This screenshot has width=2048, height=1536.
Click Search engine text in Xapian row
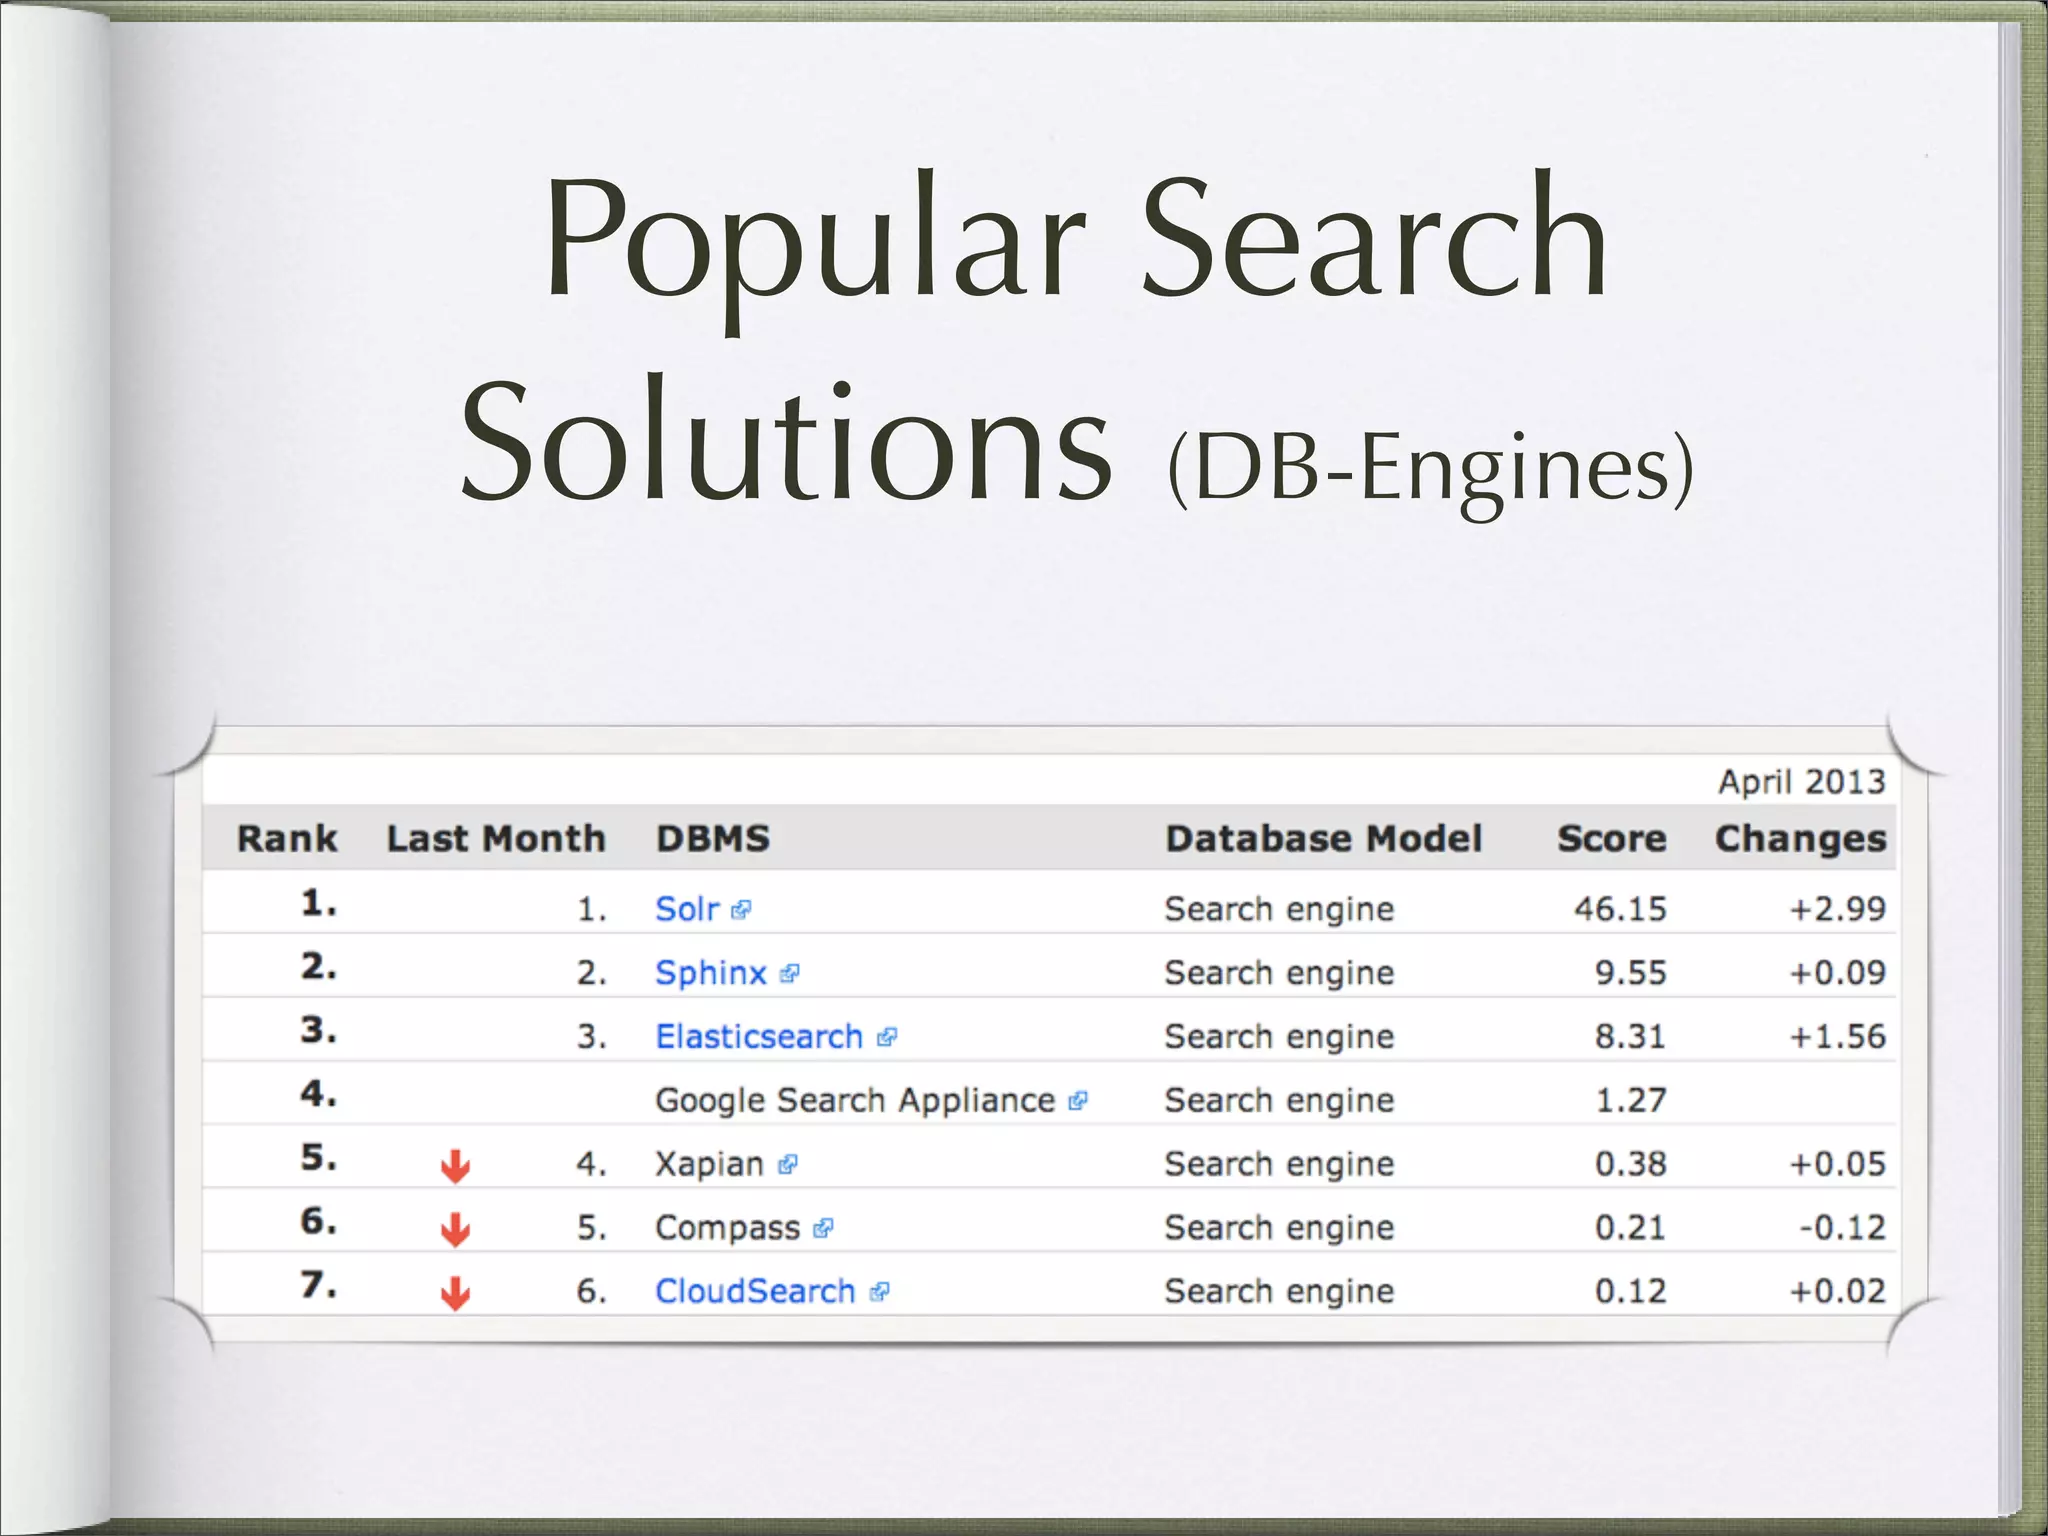coord(1279,1165)
